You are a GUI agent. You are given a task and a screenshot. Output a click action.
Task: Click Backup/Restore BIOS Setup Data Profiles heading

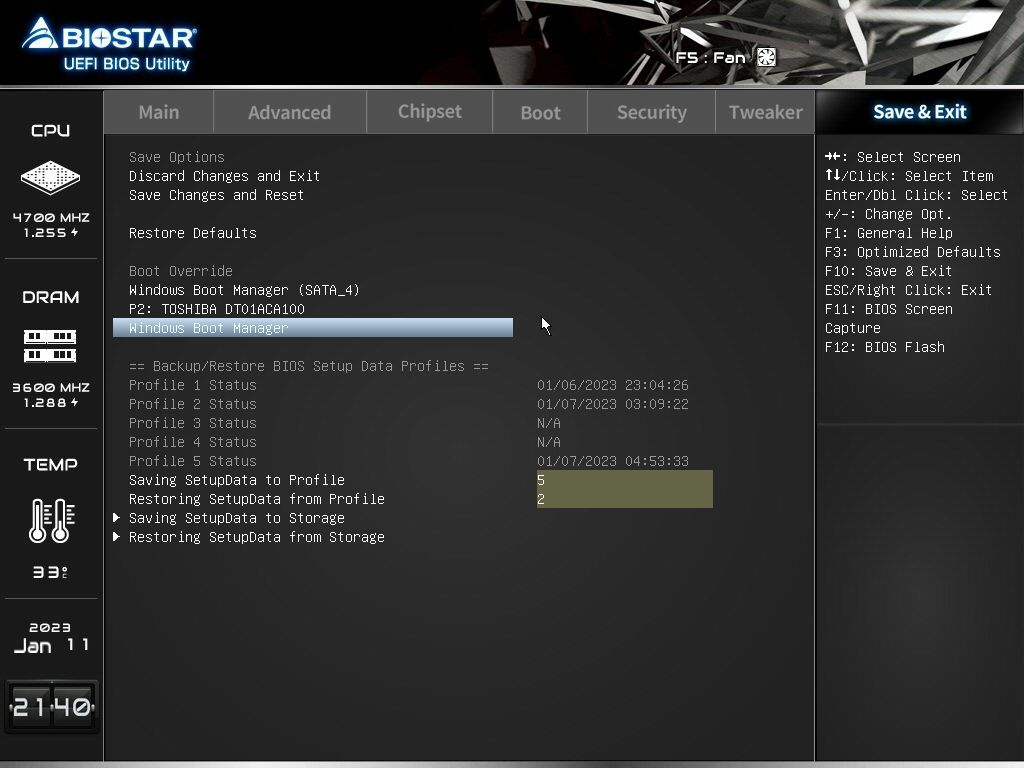point(308,366)
